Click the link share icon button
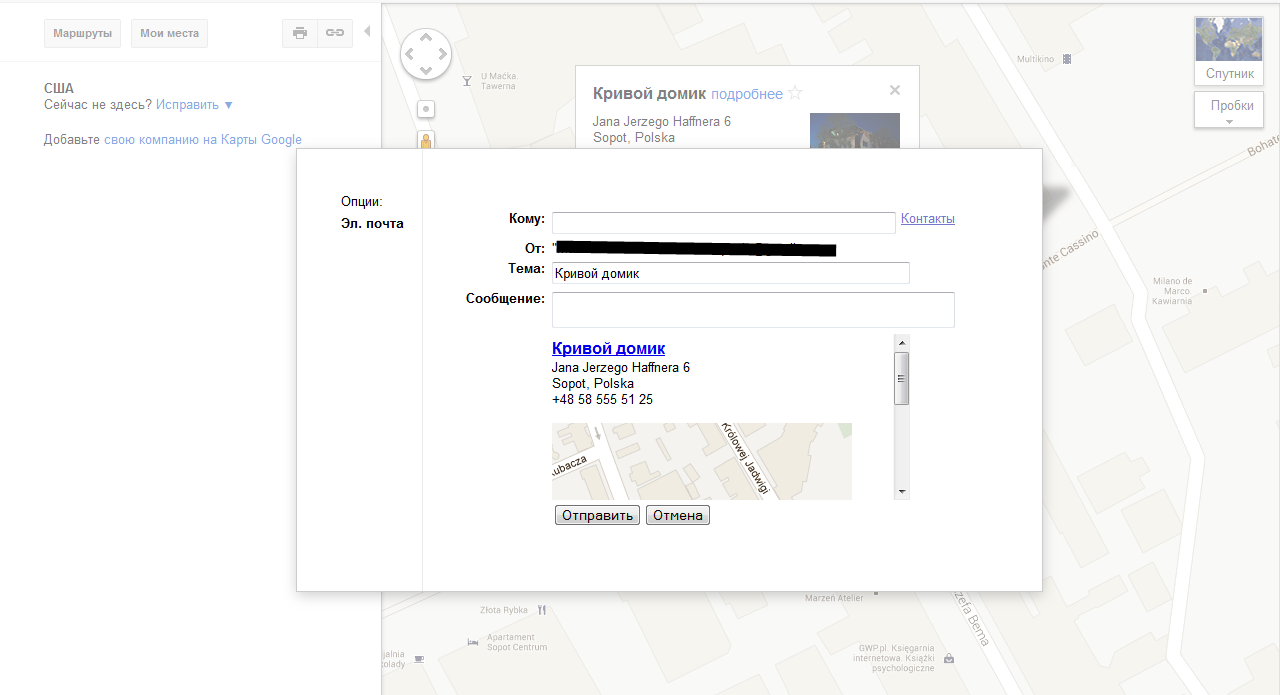 (335, 33)
